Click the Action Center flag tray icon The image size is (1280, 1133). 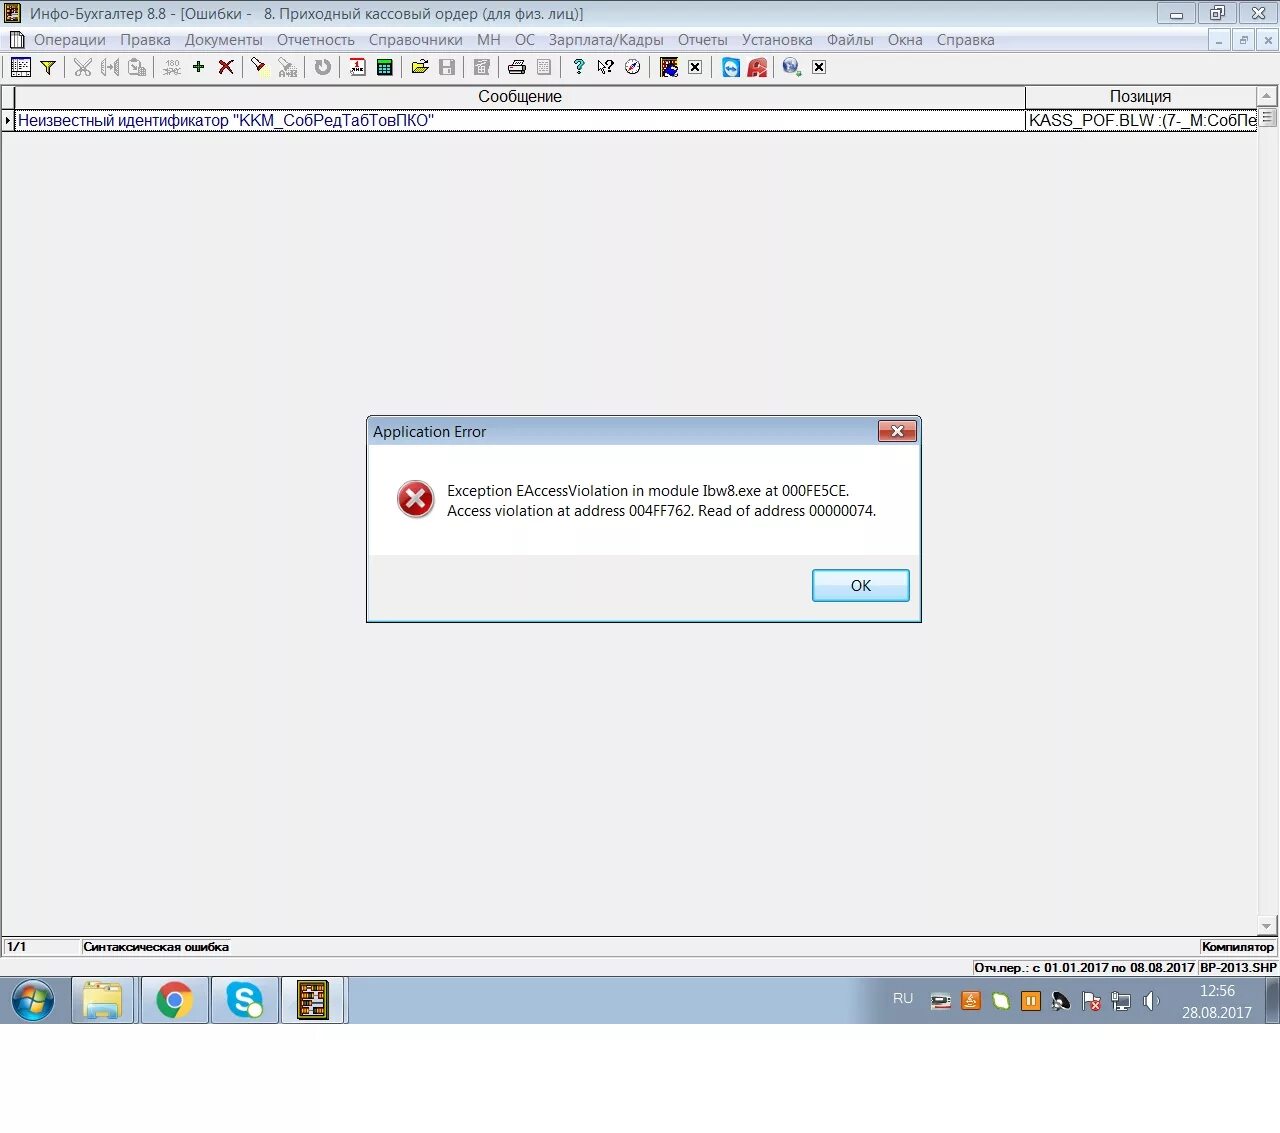click(x=1091, y=1001)
